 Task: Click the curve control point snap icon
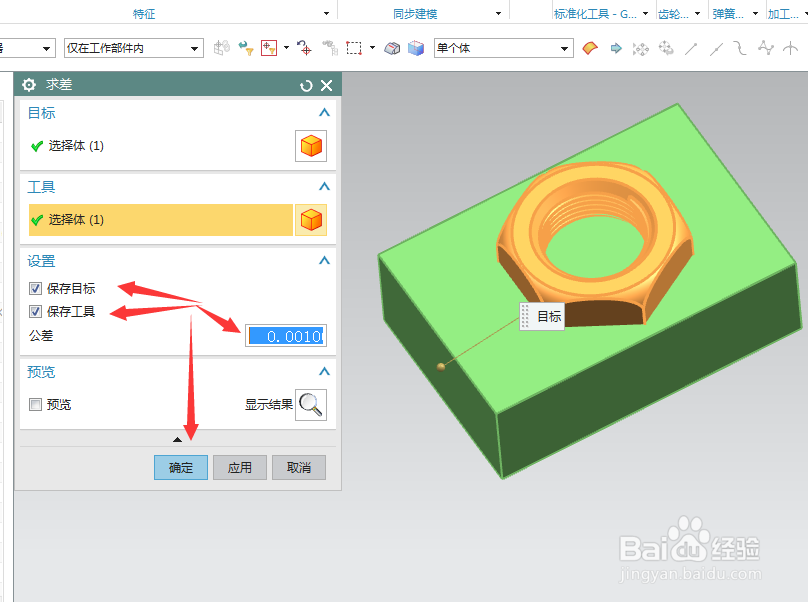(740, 48)
